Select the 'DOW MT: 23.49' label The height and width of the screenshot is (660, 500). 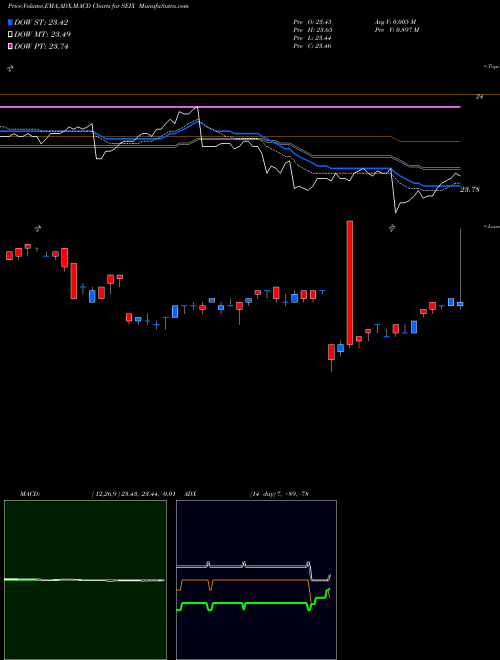(x=42, y=35)
